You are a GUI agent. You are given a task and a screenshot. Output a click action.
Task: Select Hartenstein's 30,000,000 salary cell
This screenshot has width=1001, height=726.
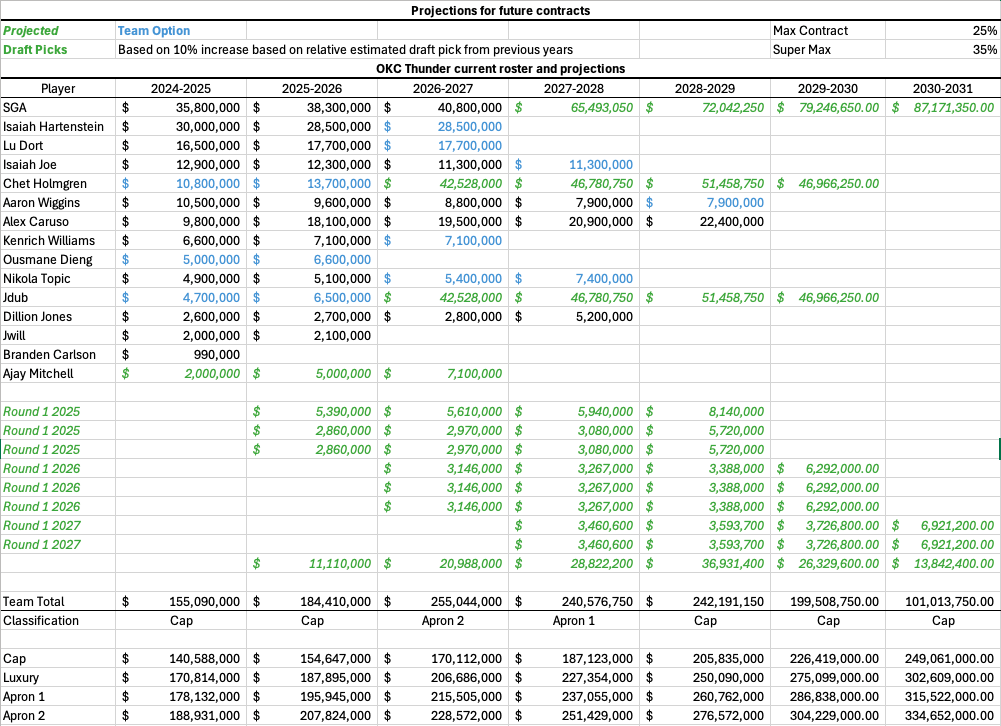coord(181,126)
